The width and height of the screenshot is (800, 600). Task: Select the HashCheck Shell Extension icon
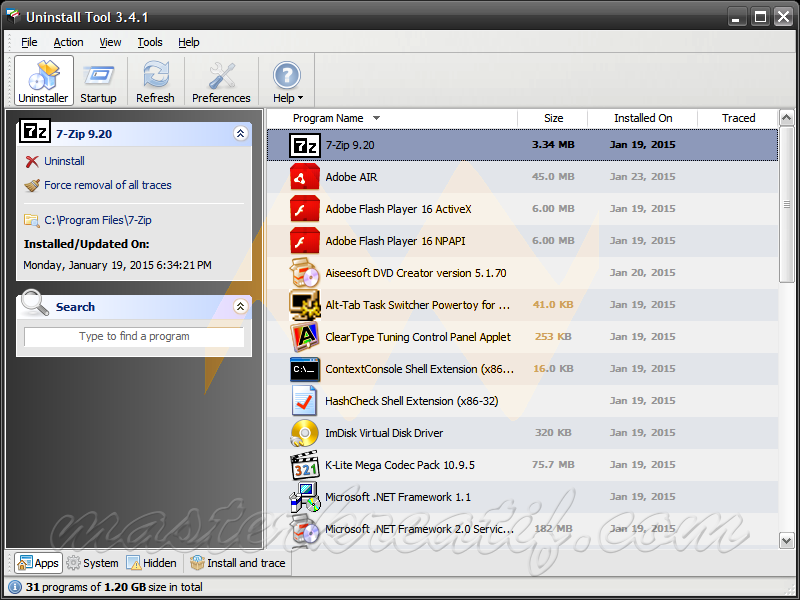305,401
